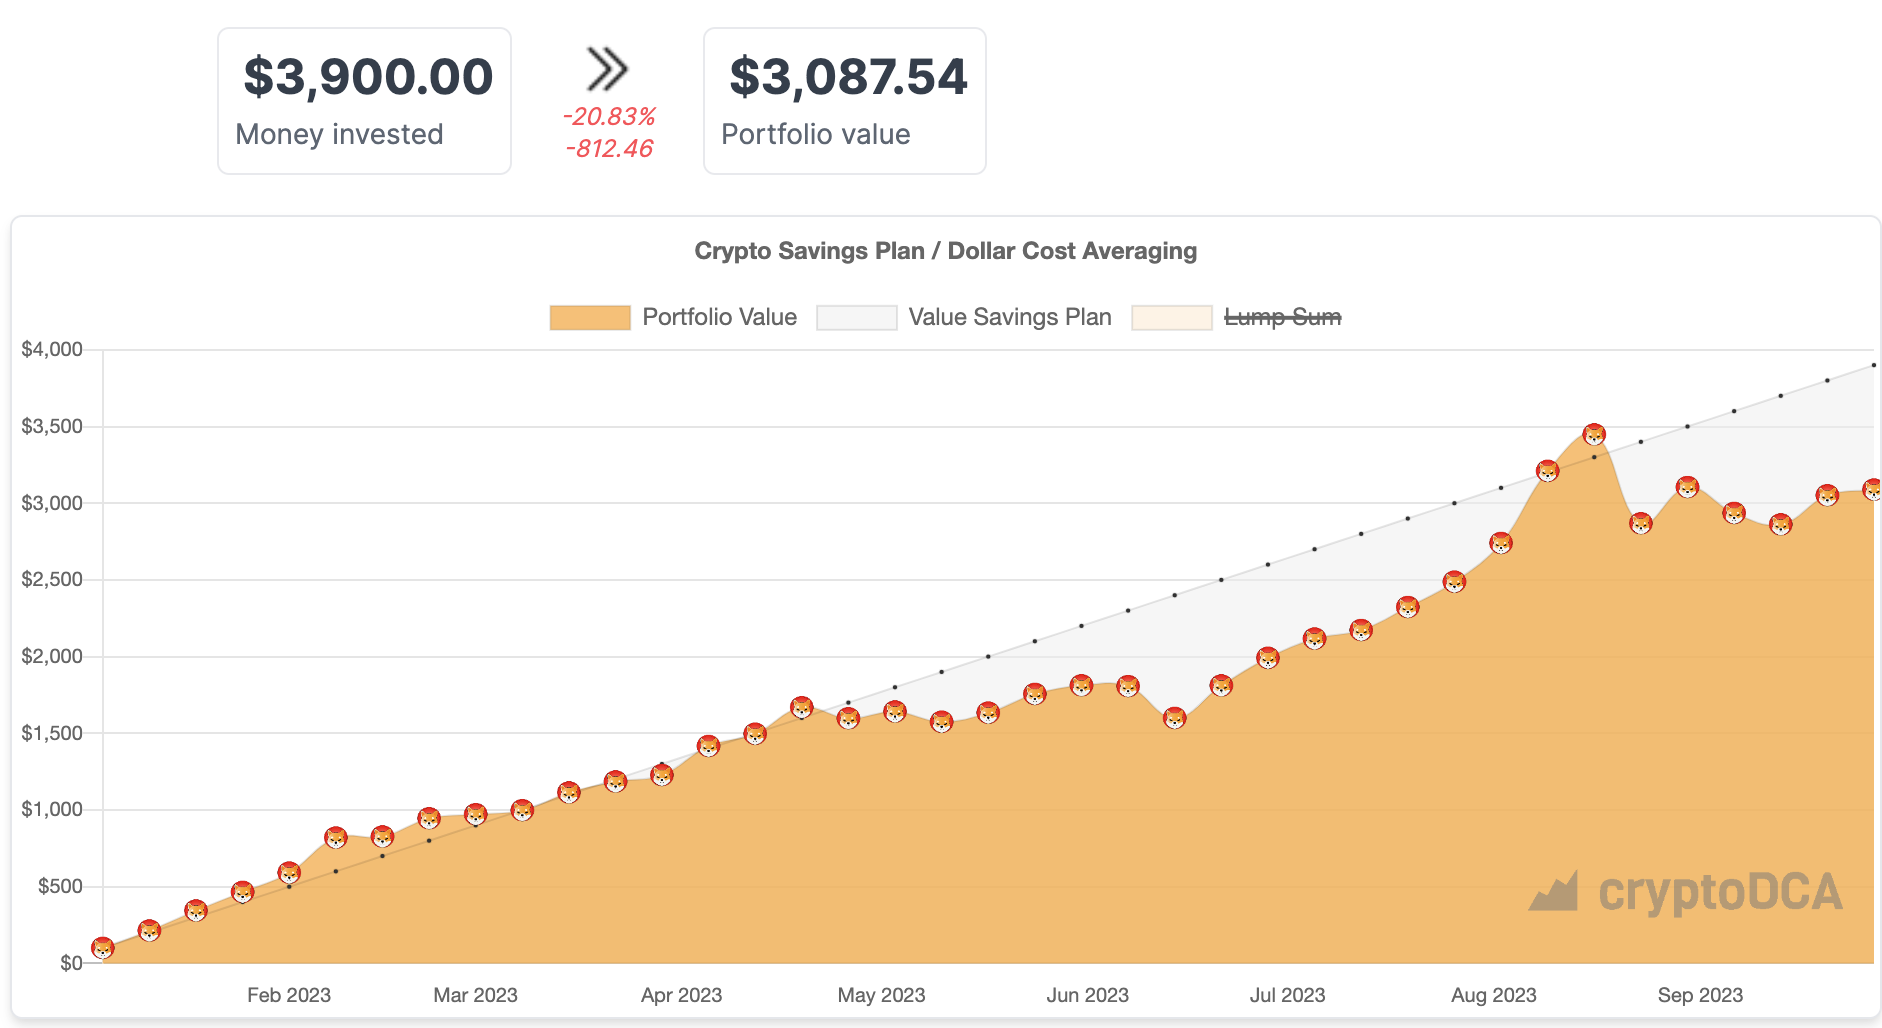Viewport: 1882px width, 1028px height.
Task: Toggle the Value Savings Plan legend label
Action: coord(1009,317)
